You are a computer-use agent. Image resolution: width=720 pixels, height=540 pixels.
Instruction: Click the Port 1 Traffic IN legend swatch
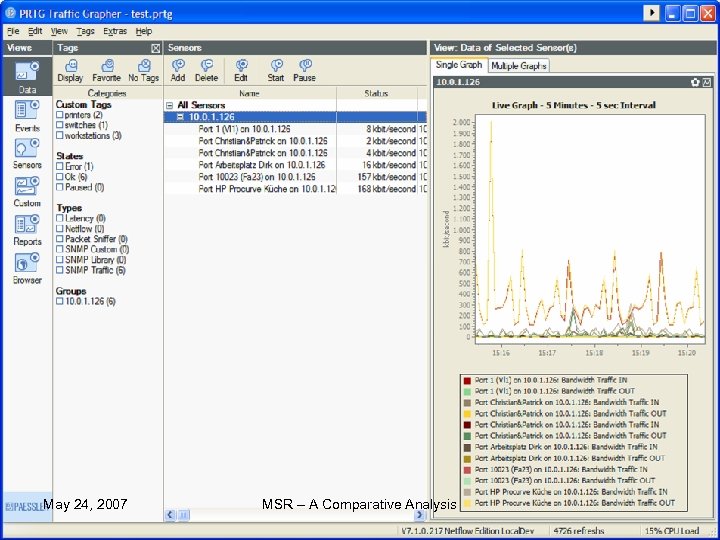[467, 381]
